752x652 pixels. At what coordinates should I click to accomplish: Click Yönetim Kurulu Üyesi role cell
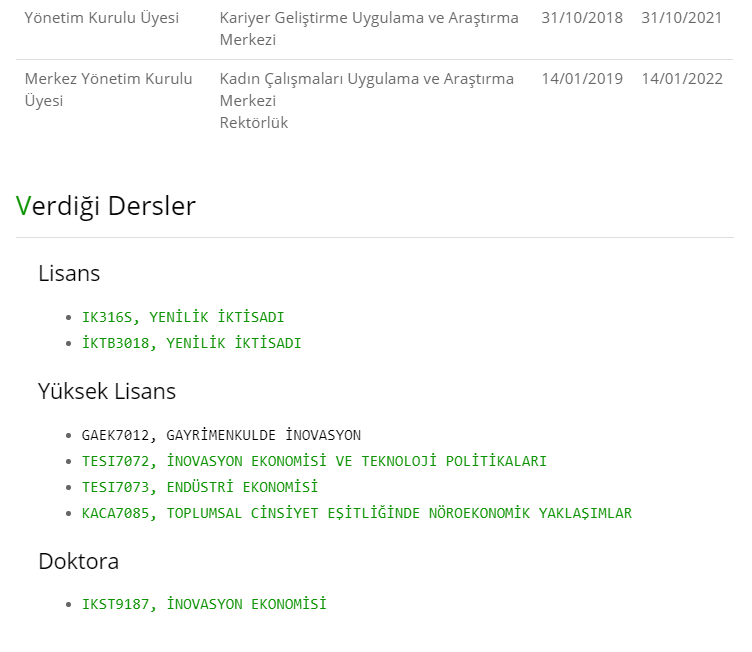pos(102,18)
